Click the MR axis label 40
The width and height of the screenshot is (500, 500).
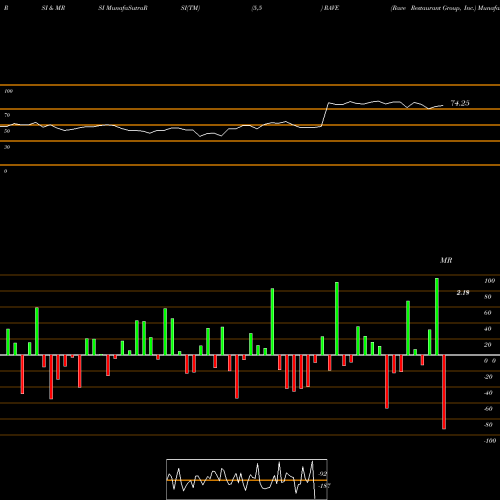pos(488,329)
